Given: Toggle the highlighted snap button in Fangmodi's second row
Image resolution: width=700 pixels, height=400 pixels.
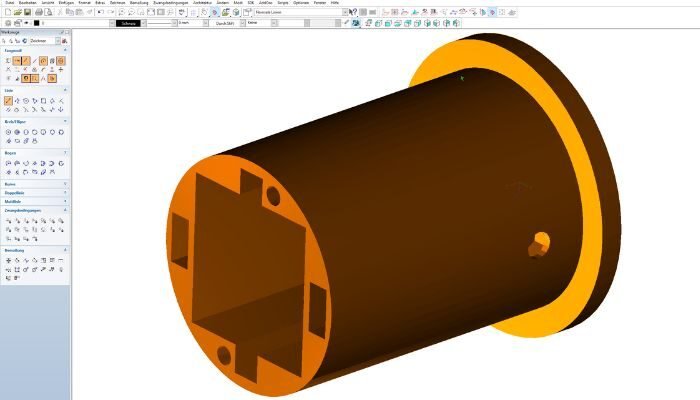Looking at the screenshot, I should [26, 77].
